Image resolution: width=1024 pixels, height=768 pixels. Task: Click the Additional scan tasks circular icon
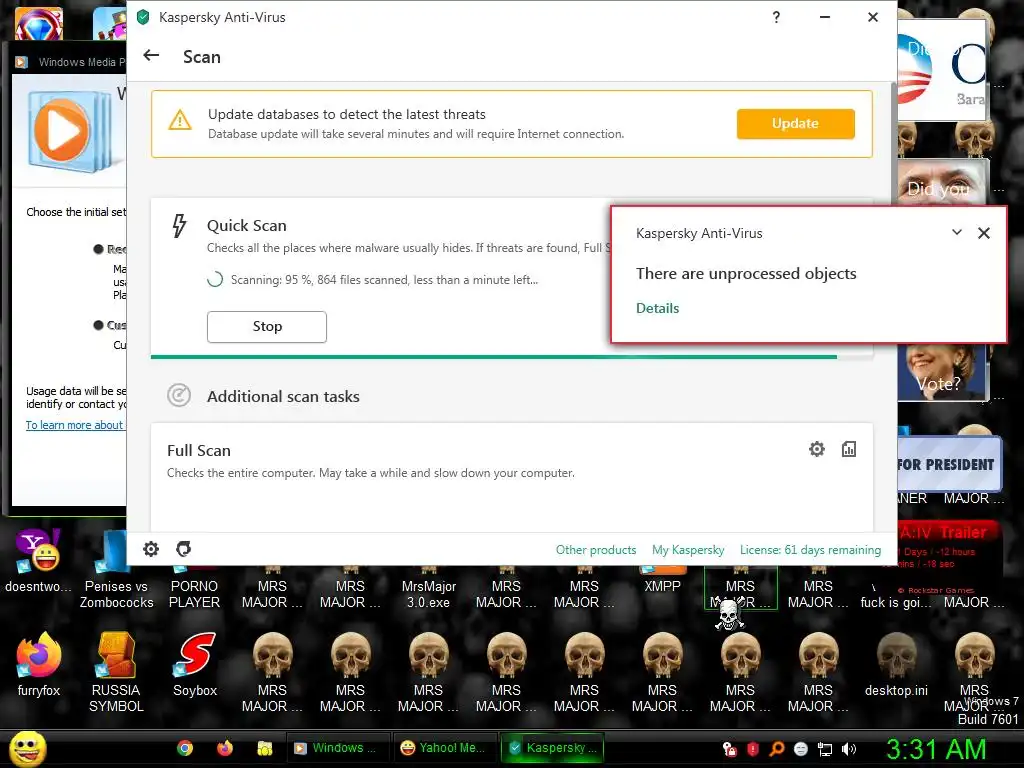click(178, 395)
